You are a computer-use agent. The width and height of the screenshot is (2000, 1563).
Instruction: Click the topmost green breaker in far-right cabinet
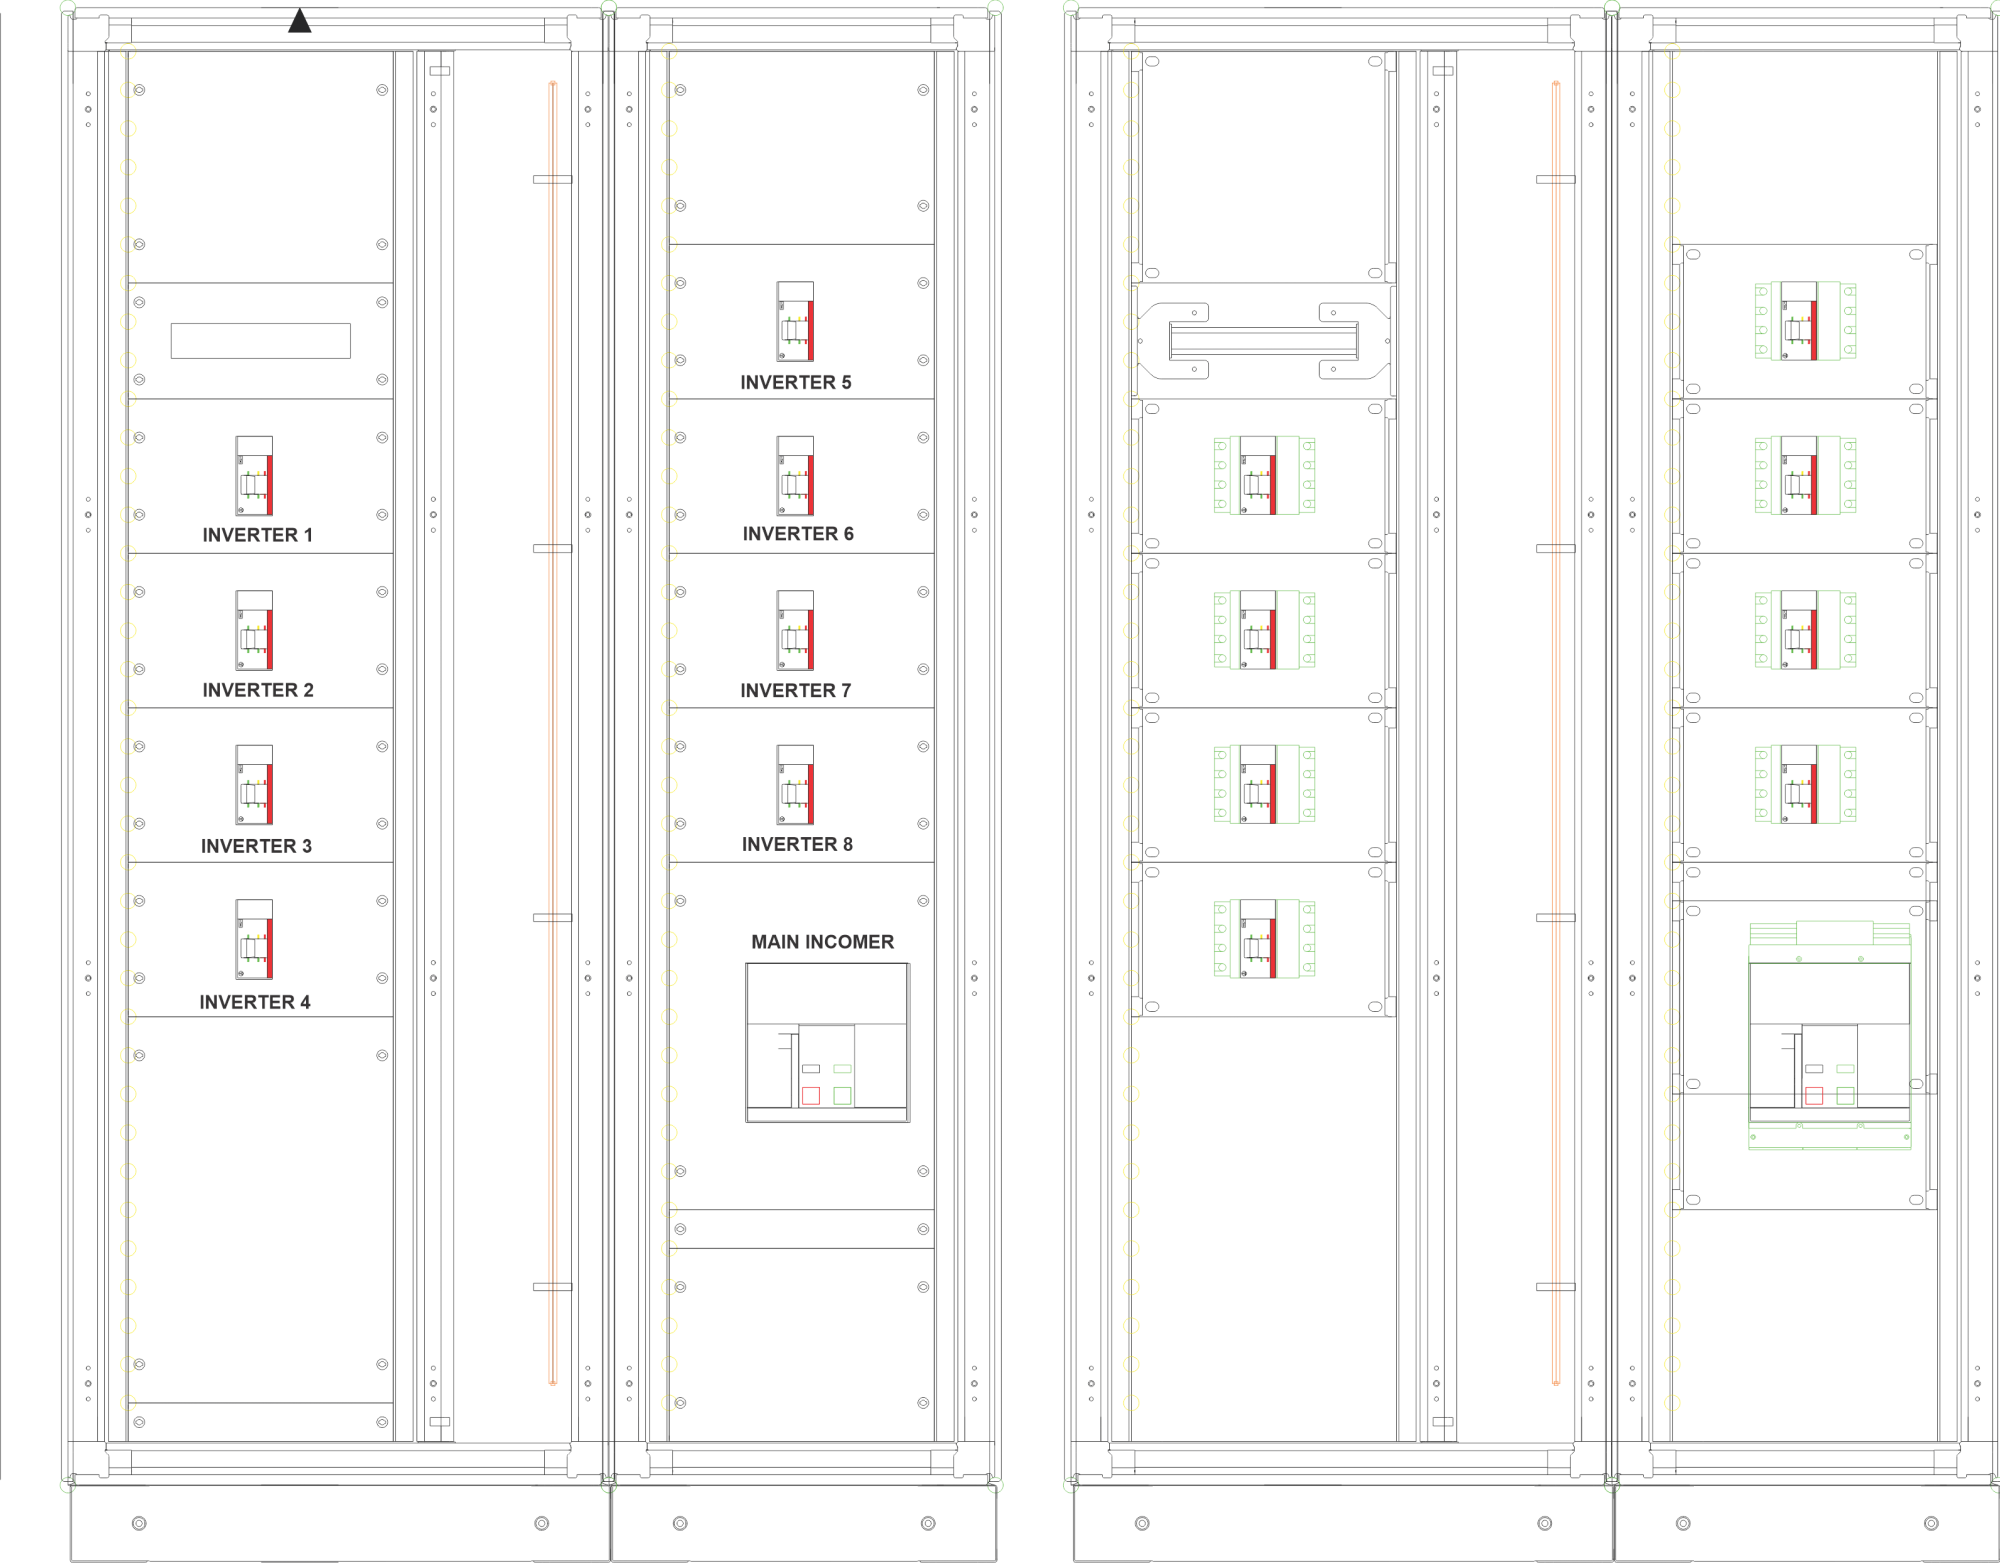point(1805,321)
